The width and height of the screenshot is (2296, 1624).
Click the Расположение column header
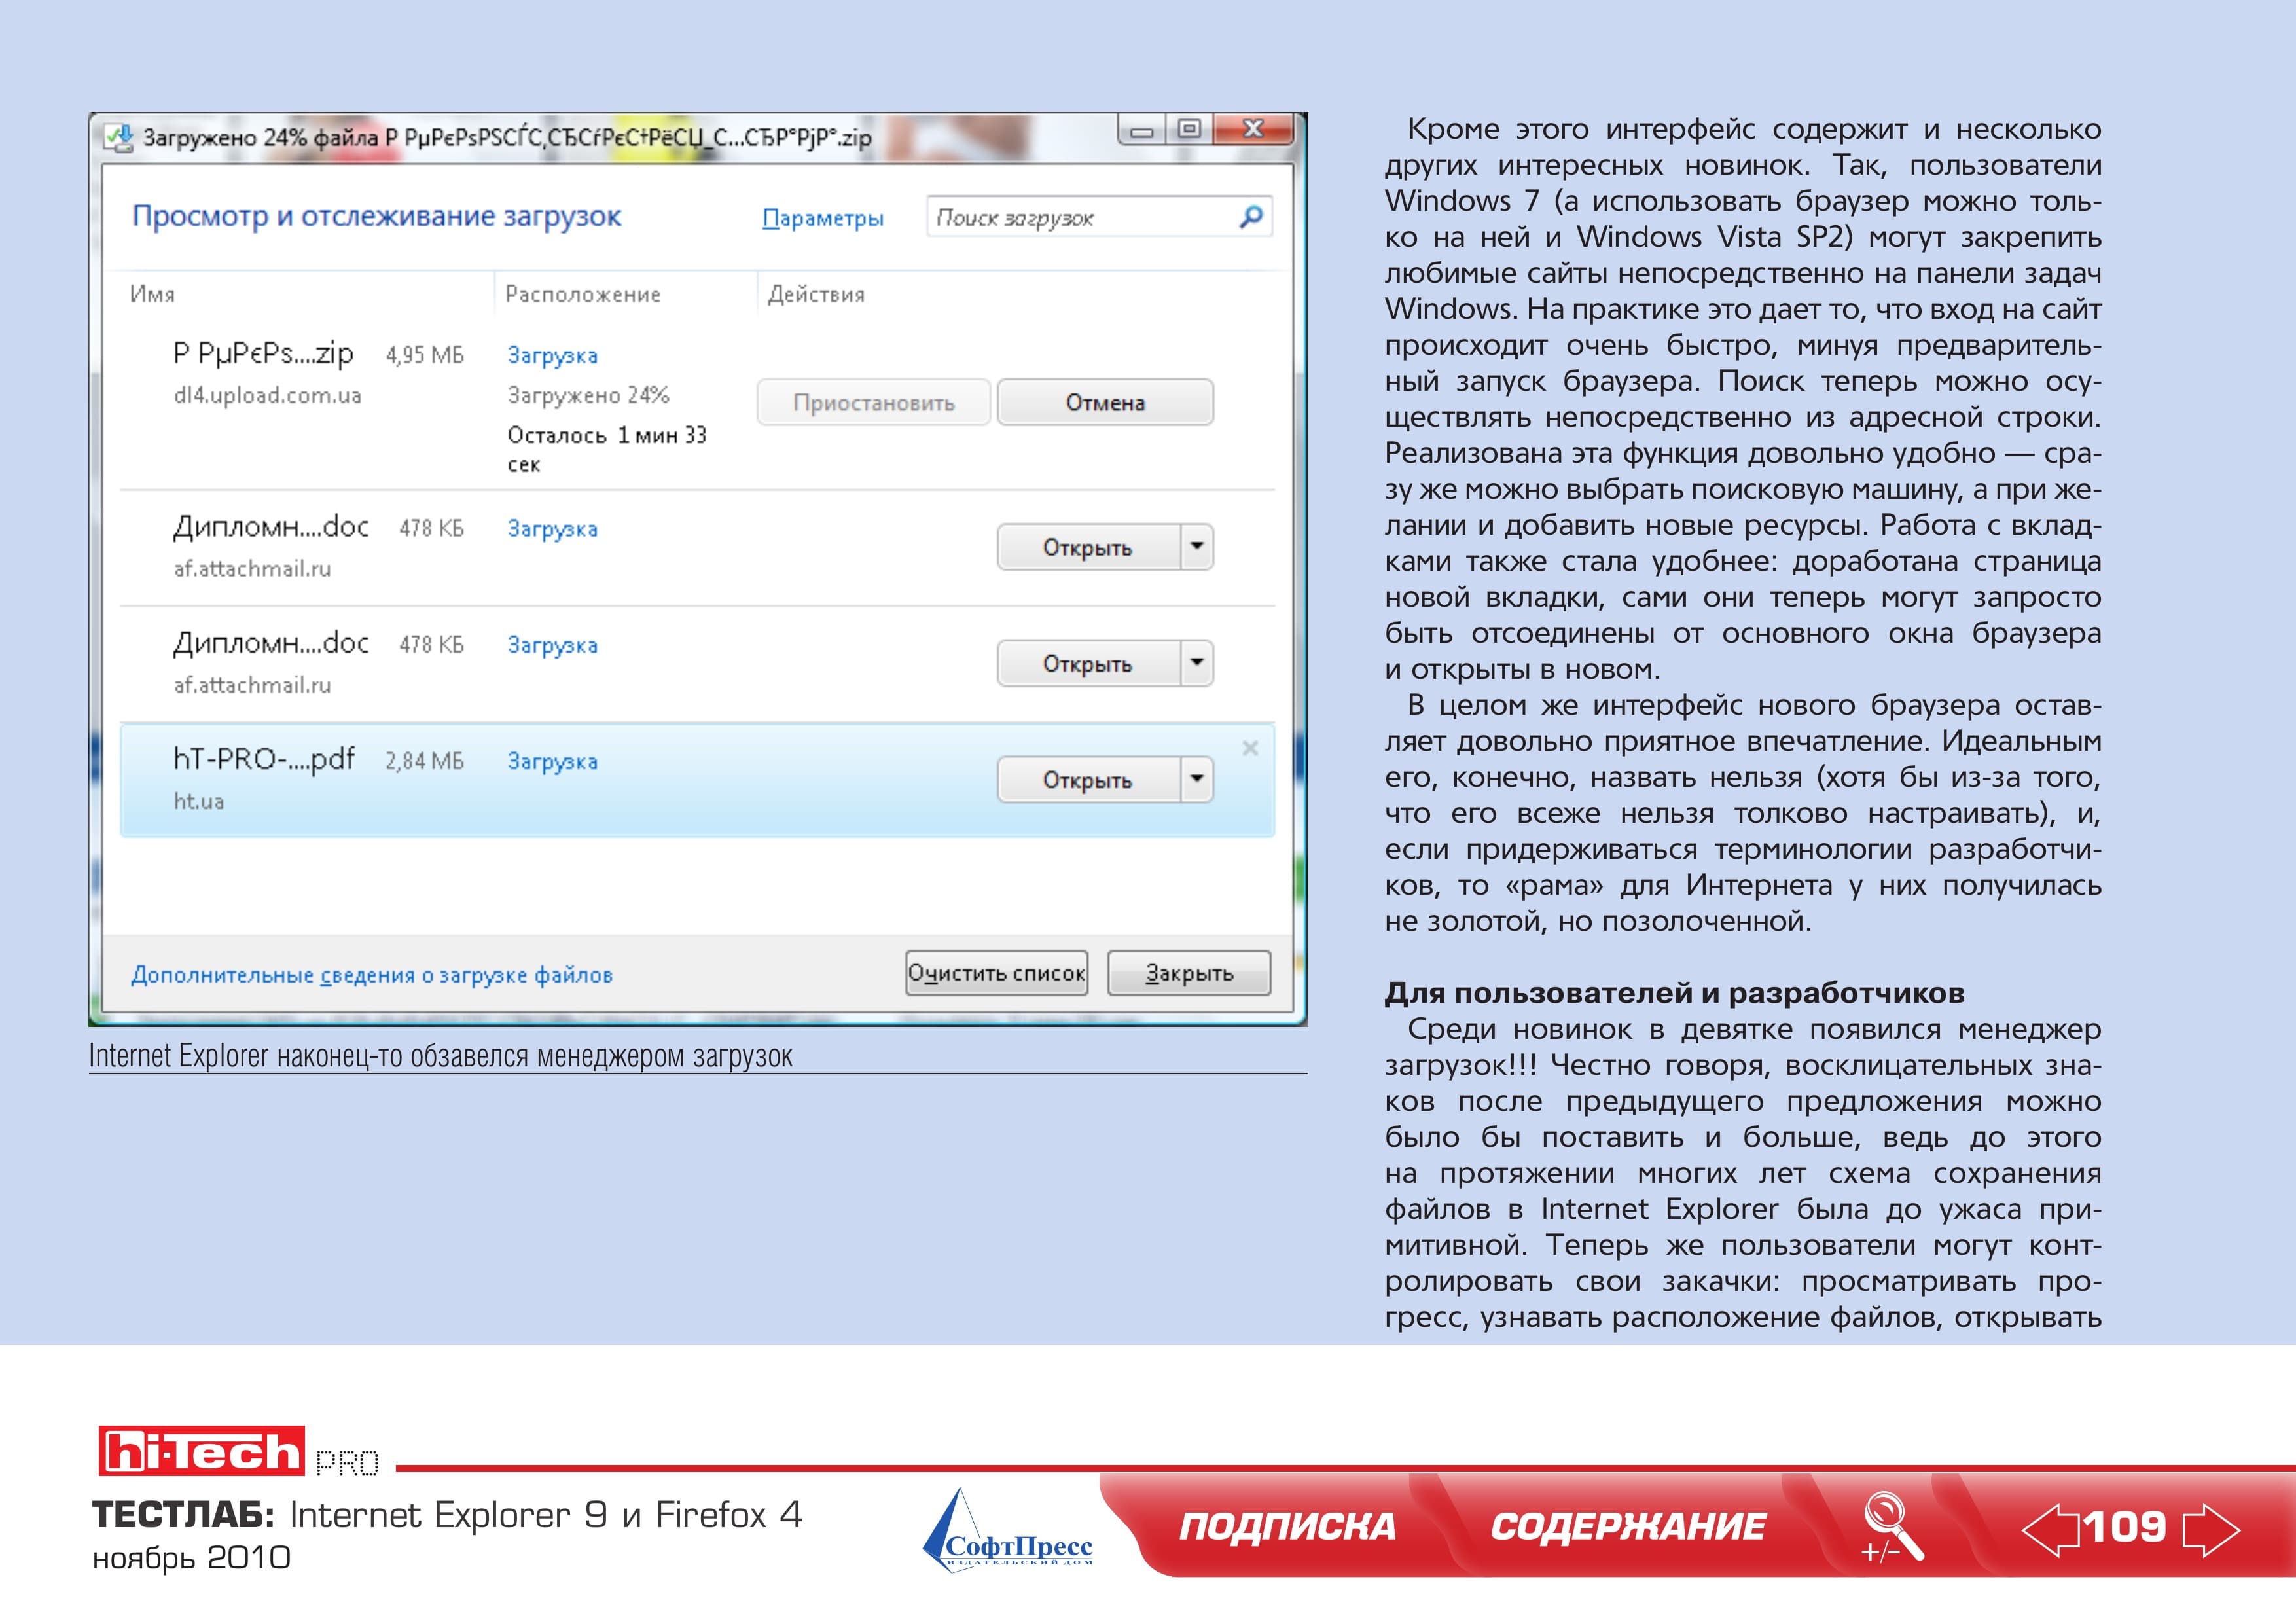(583, 294)
